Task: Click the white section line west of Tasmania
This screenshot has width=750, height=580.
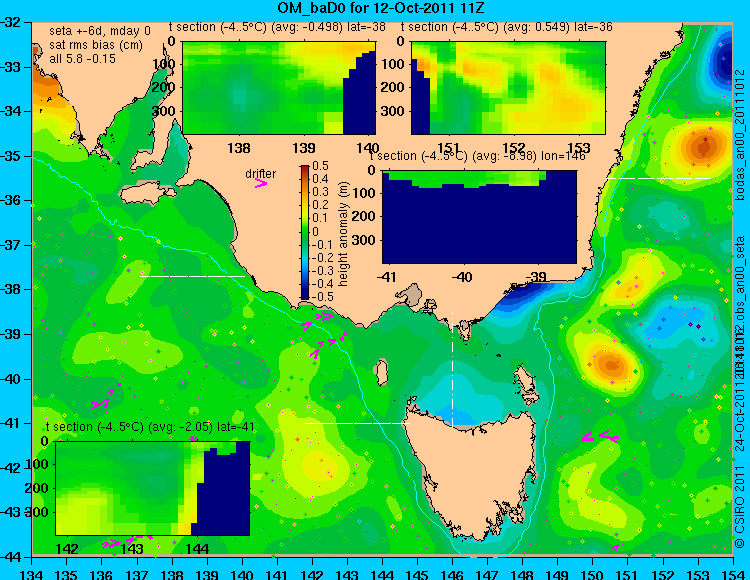Action: pyautogui.click(x=357, y=423)
